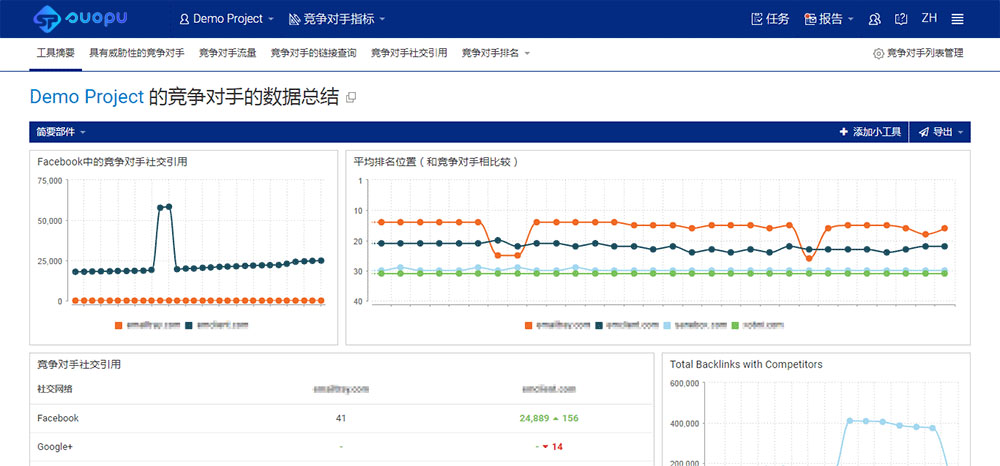Switch language via the ZH button
This screenshot has width=1000, height=466.
pyautogui.click(x=929, y=18)
